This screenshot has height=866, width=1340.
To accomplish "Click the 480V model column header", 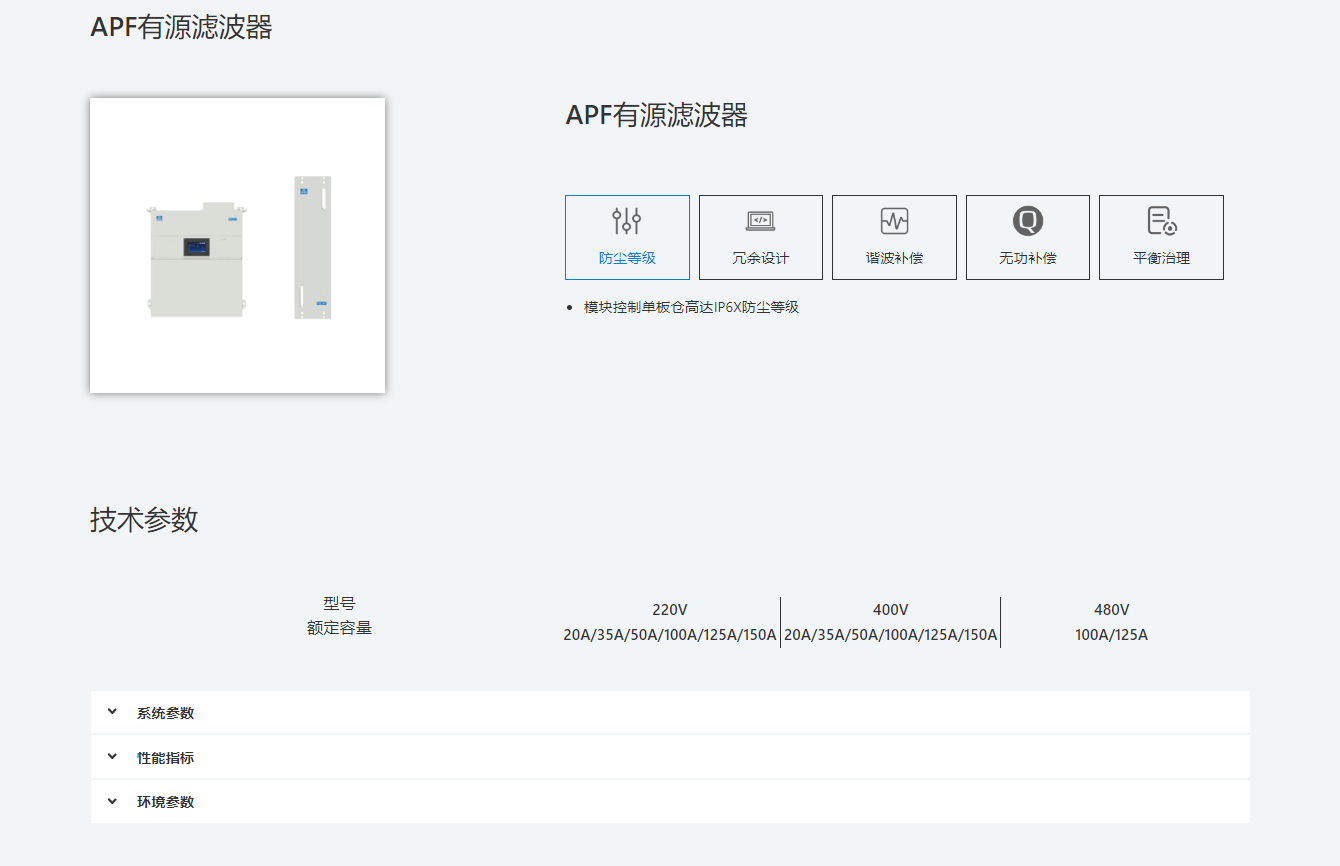I will 1111,610.
